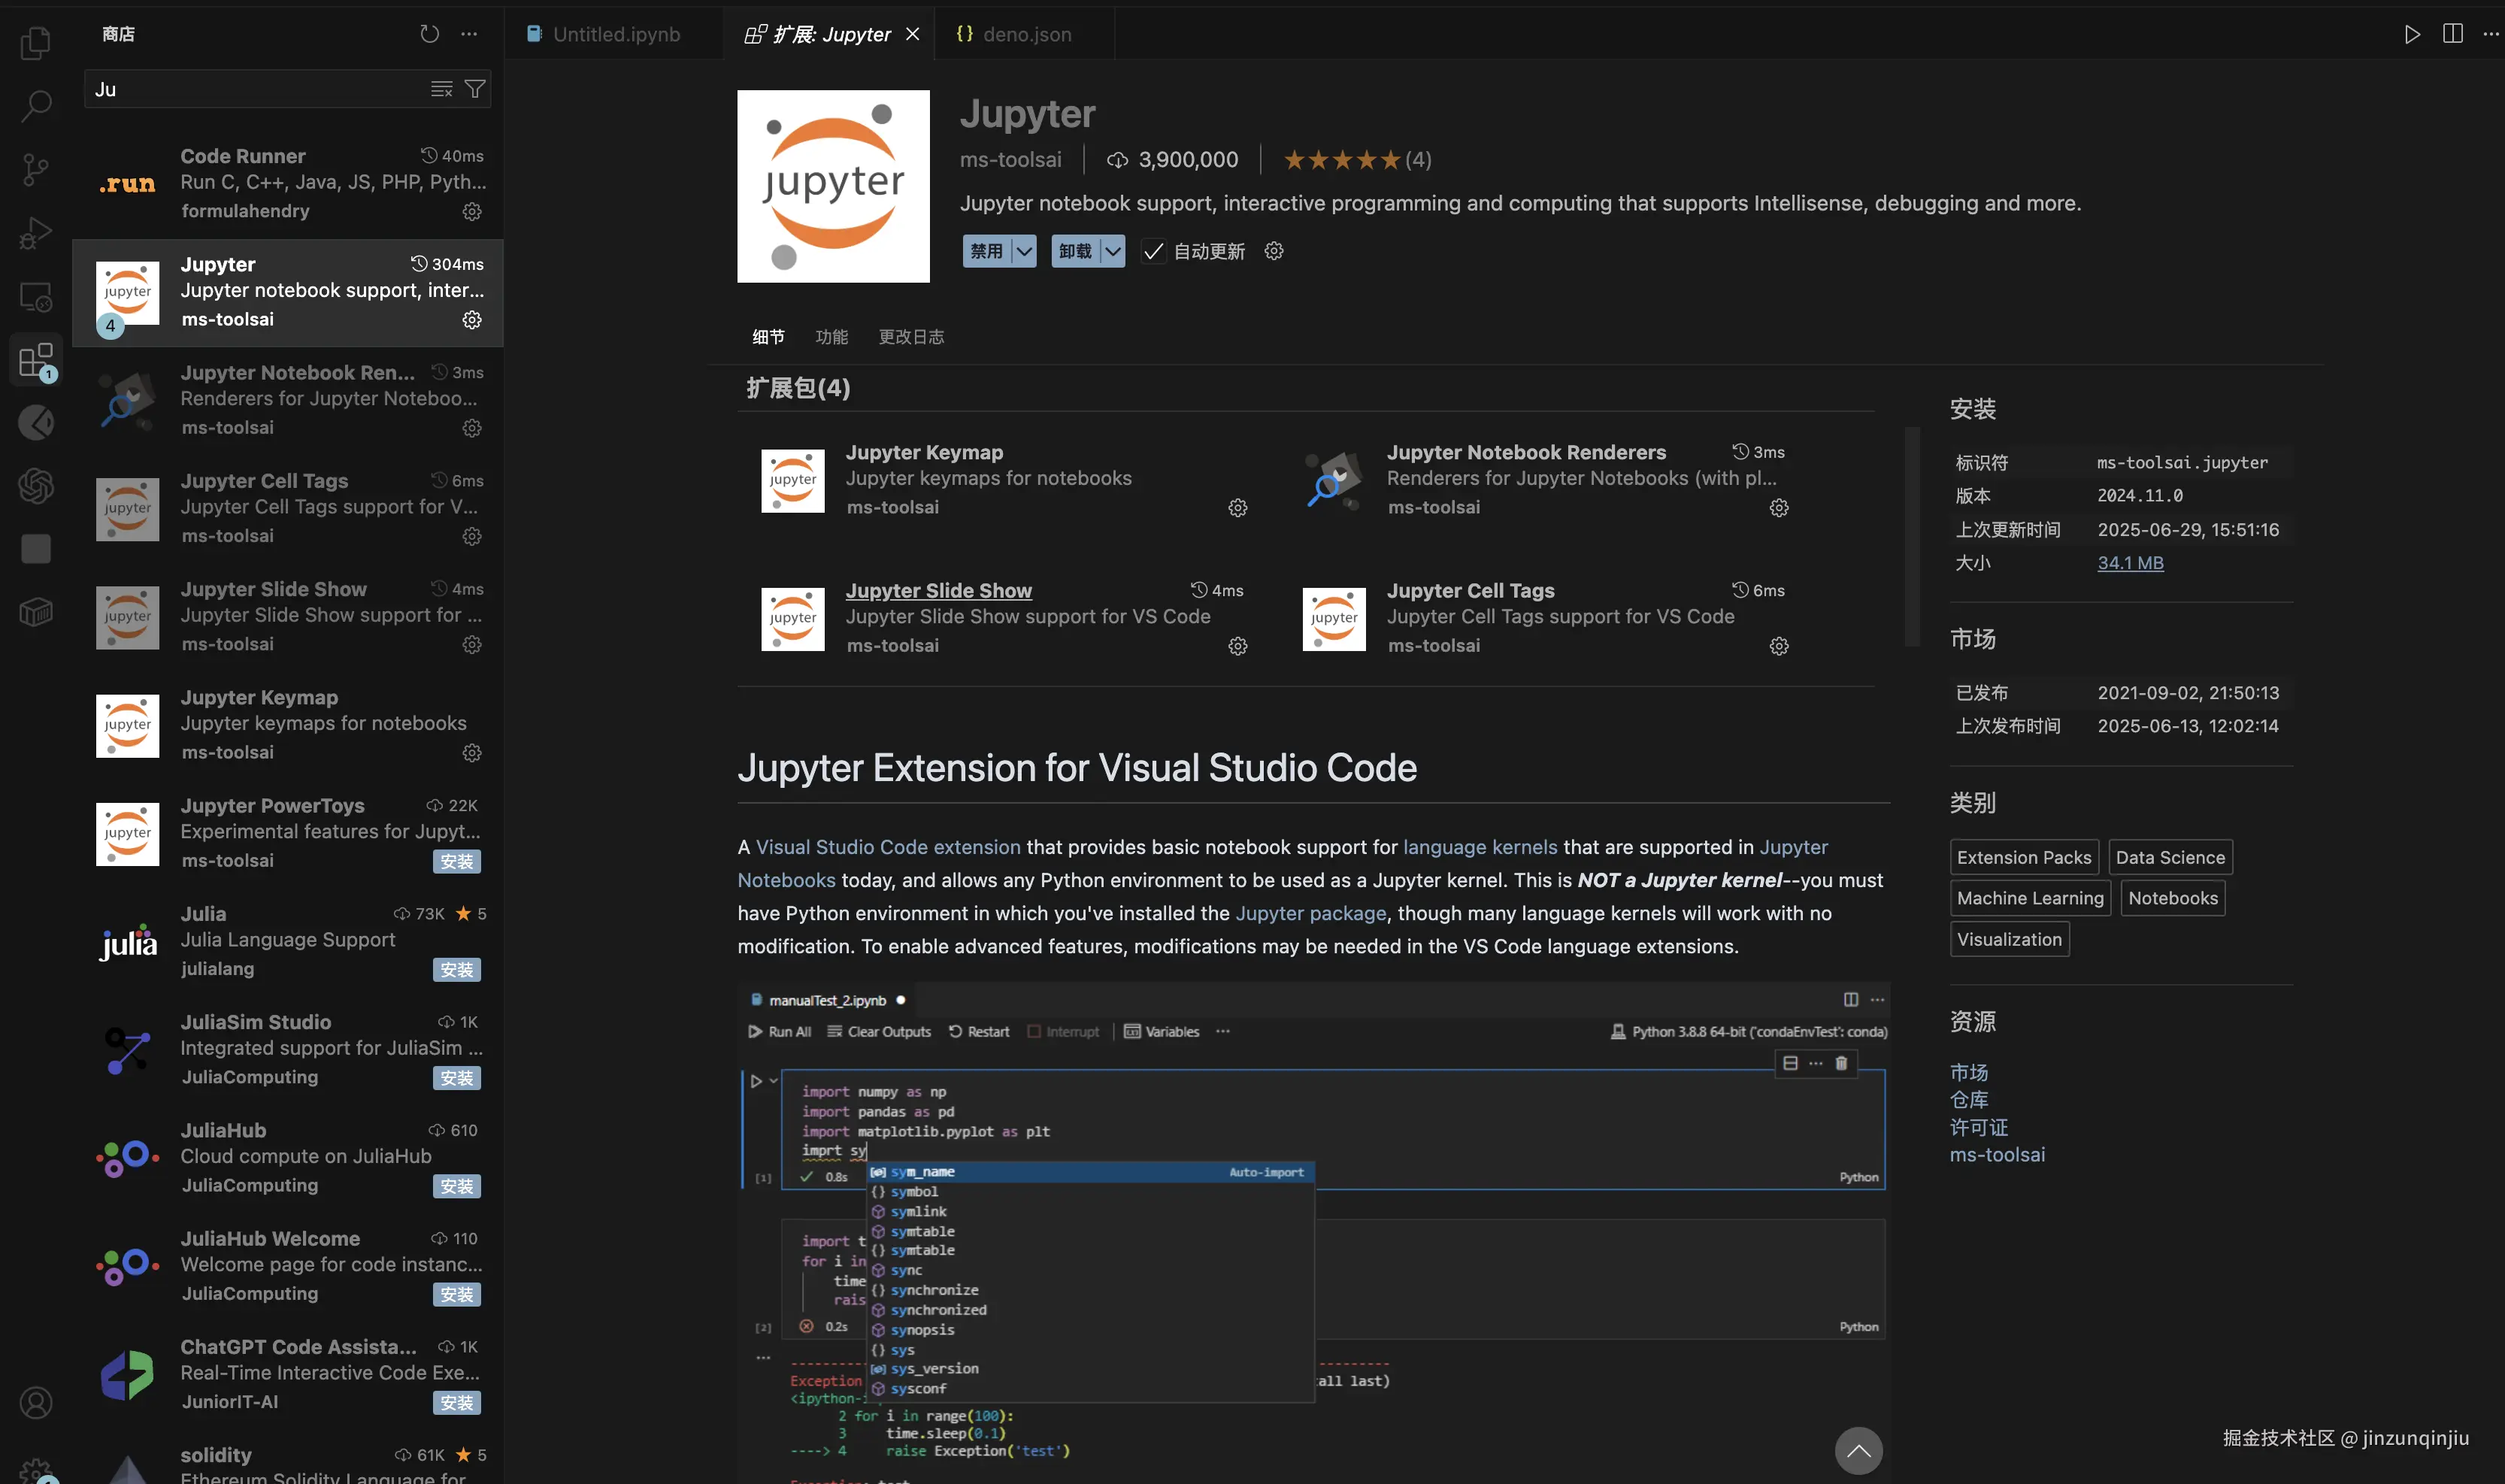Switch to the 功能 features tab

[831, 337]
